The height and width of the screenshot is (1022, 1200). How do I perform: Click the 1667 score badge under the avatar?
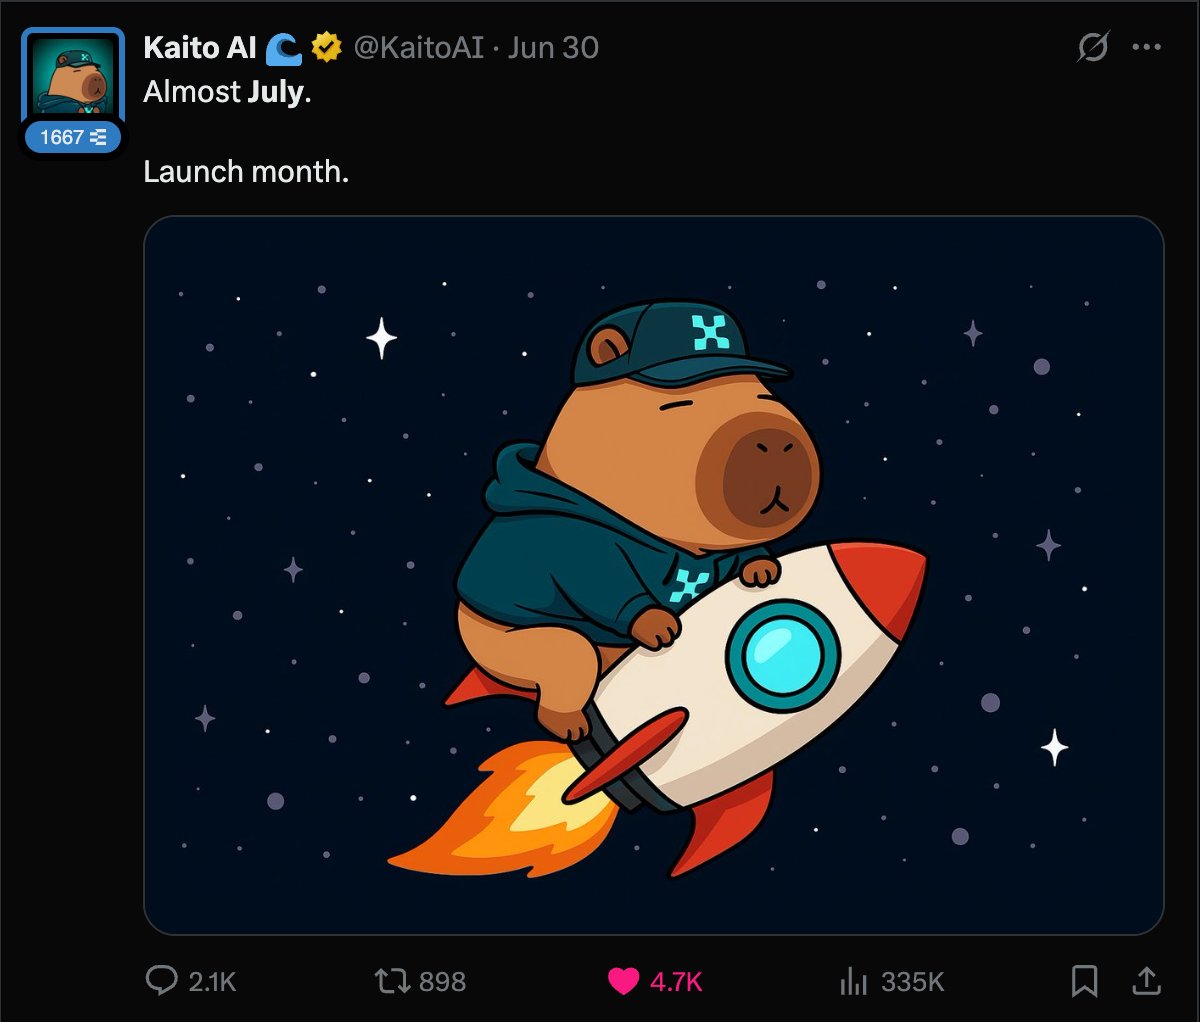click(73, 138)
